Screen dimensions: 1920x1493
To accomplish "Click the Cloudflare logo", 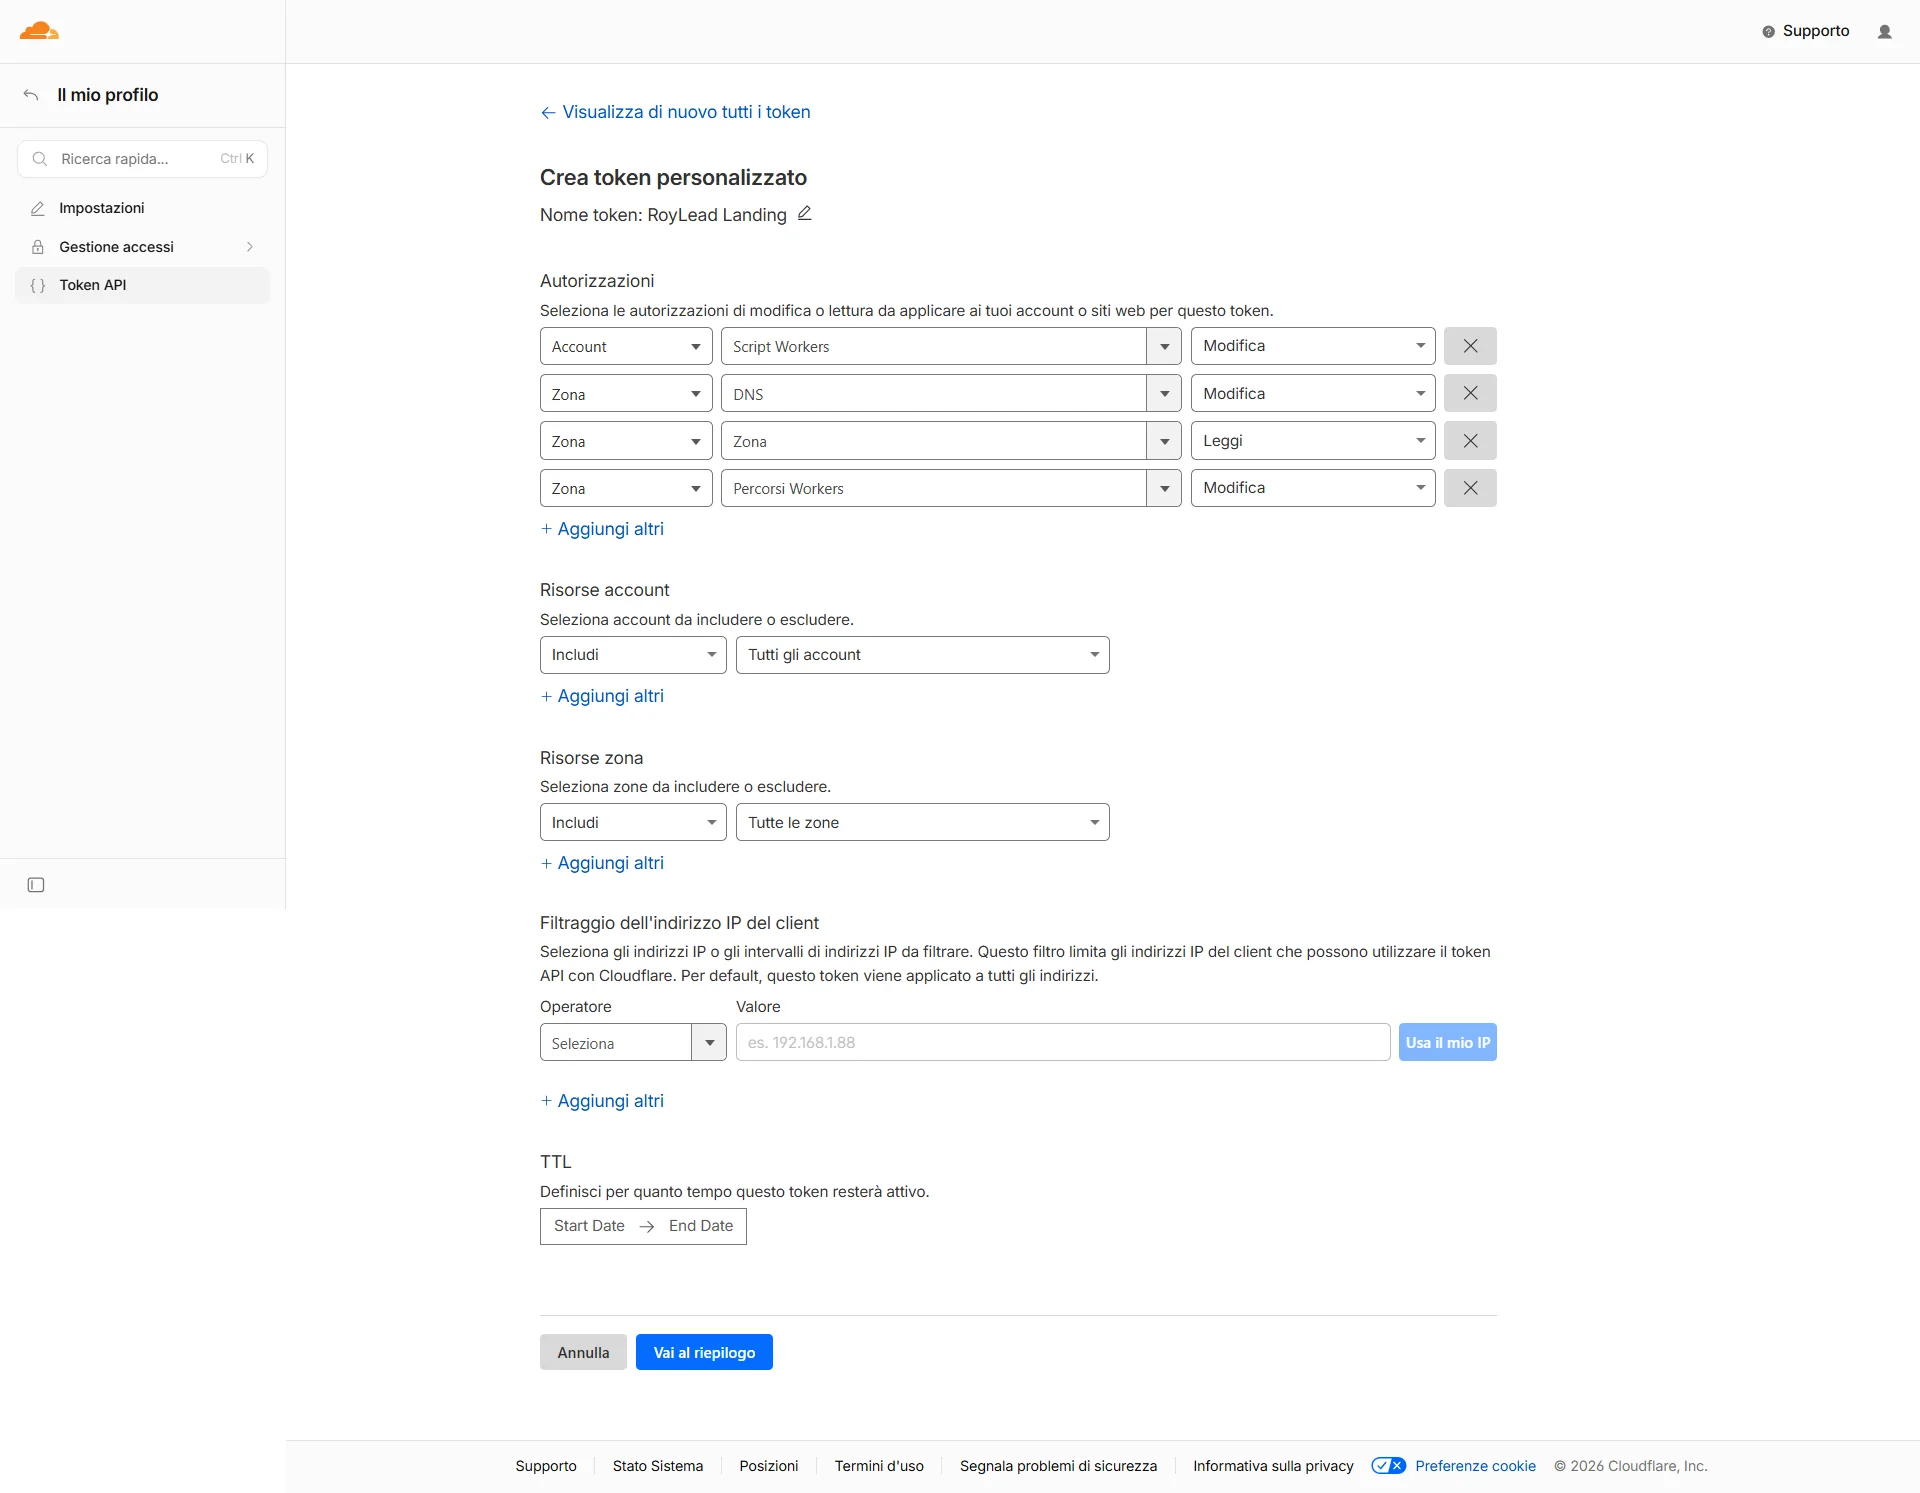I will pos(39,31).
